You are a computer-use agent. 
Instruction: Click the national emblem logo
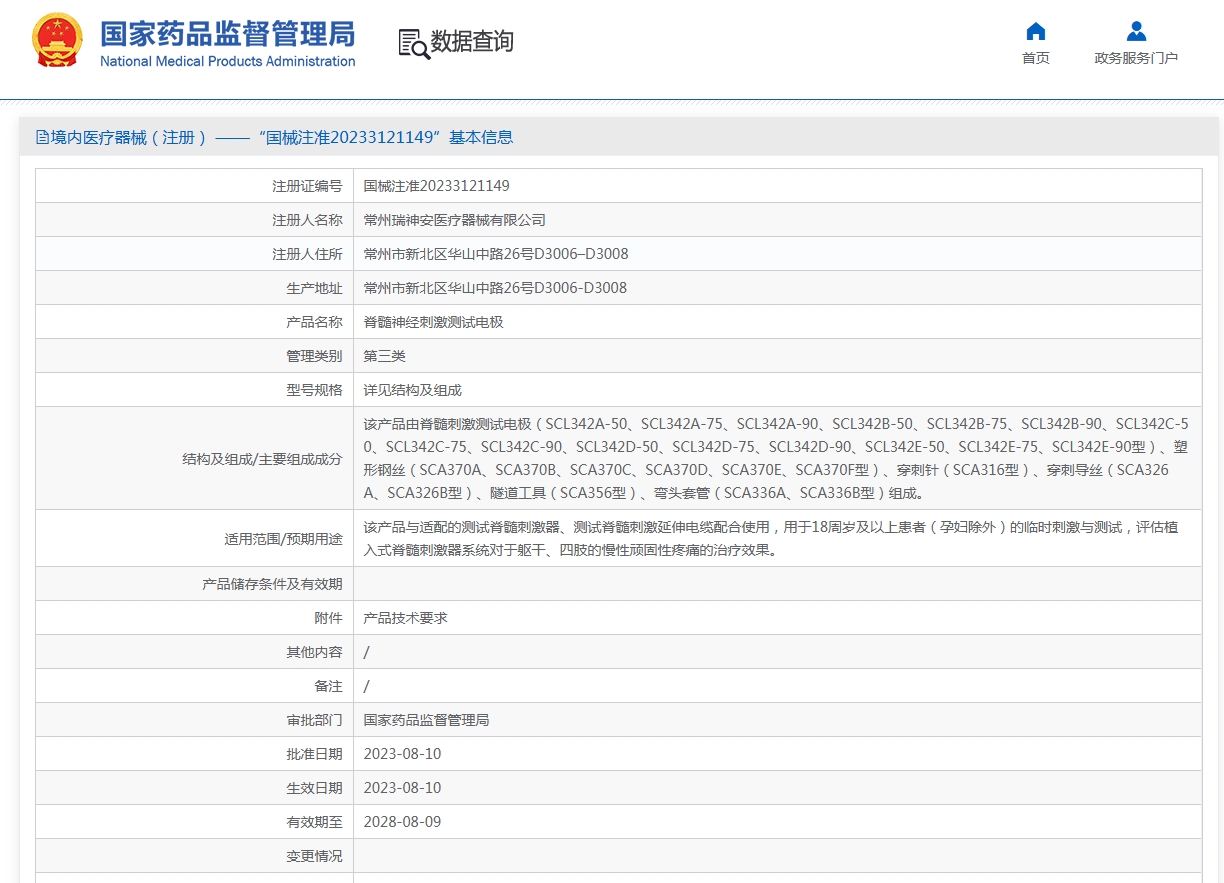click(58, 41)
